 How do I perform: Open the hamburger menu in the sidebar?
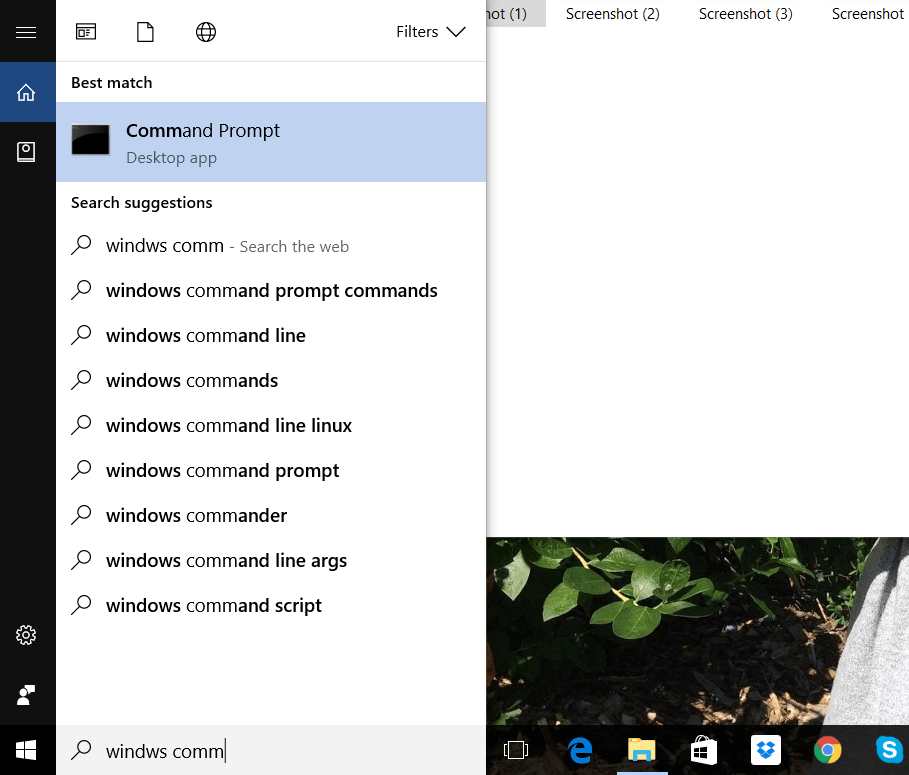[27, 30]
